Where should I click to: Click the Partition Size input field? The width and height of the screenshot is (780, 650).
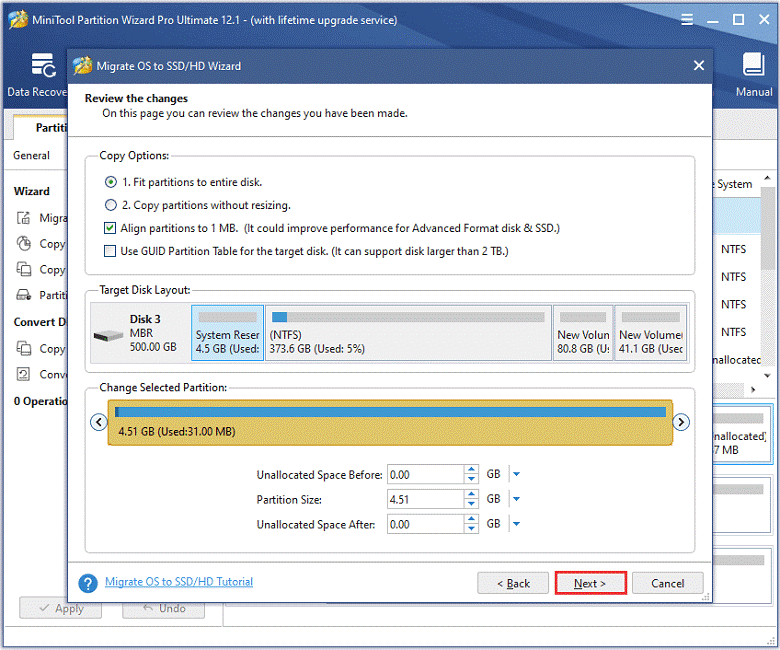426,499
